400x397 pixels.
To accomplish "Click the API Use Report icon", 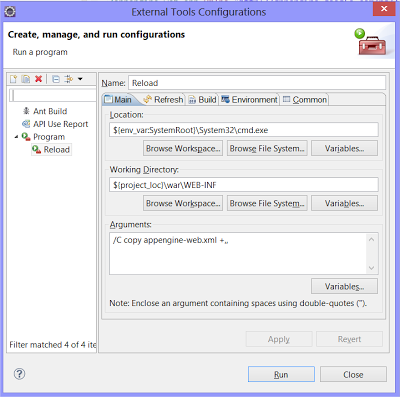I will tap(26, 124).
